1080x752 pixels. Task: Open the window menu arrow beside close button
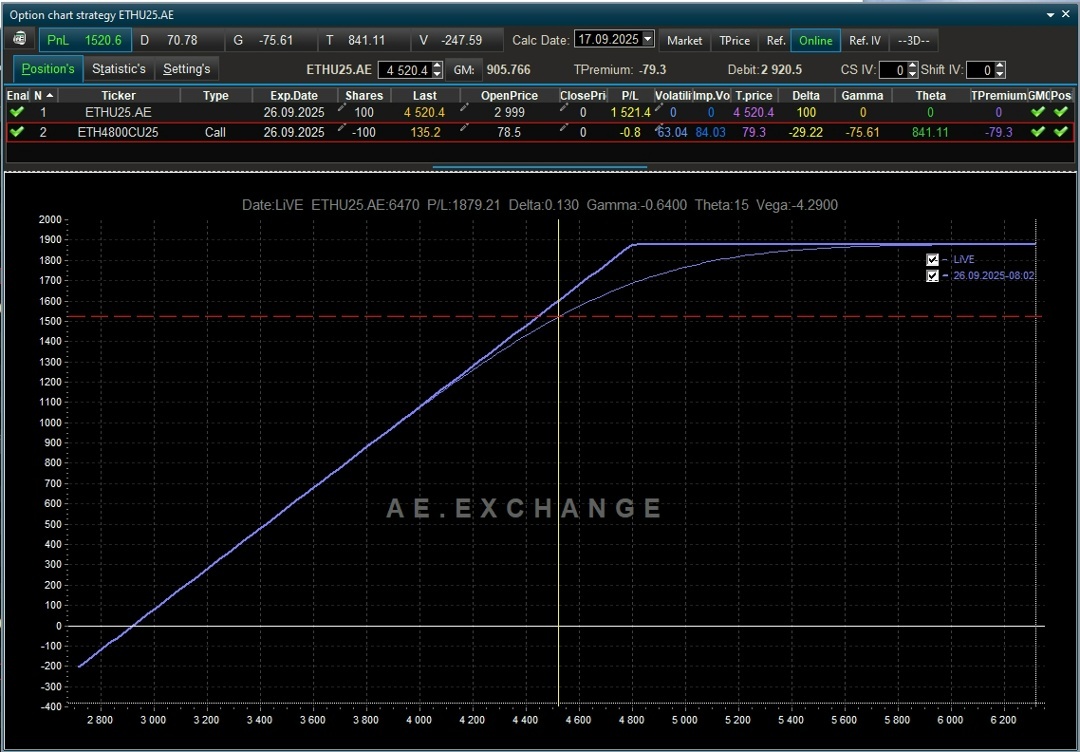click(x=1050, y=14)
